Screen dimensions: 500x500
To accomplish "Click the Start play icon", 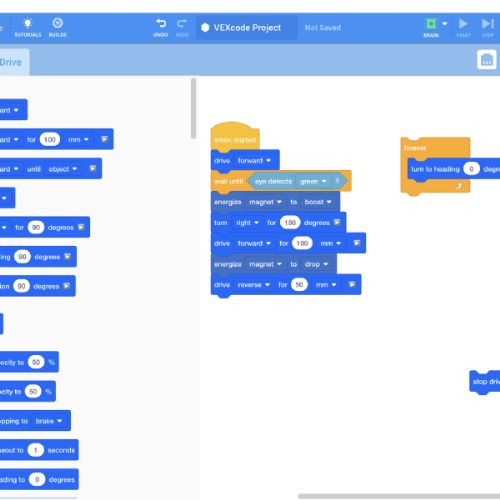I will click(463, 24).
